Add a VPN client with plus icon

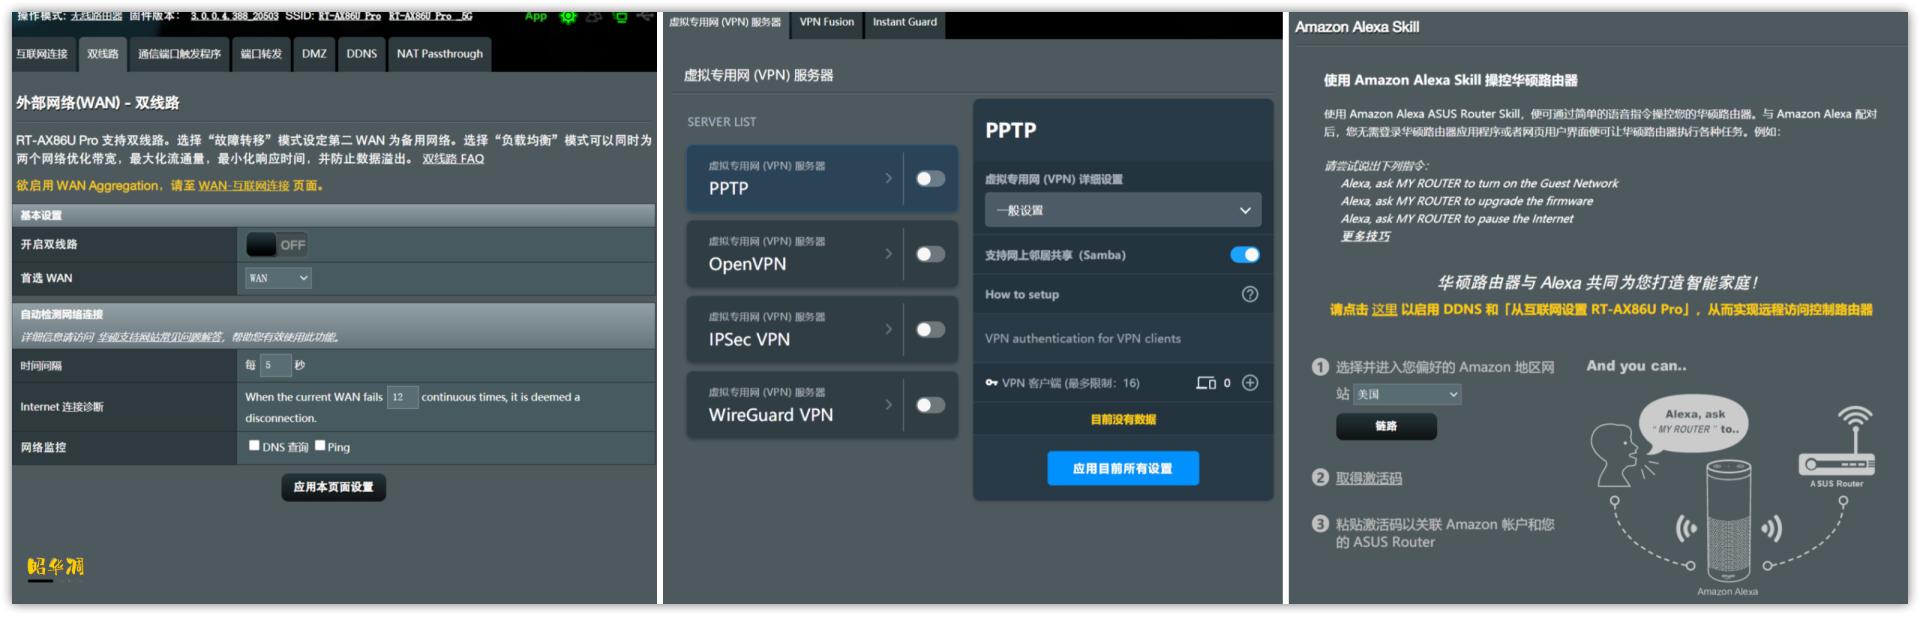[x=1250, y=383]
